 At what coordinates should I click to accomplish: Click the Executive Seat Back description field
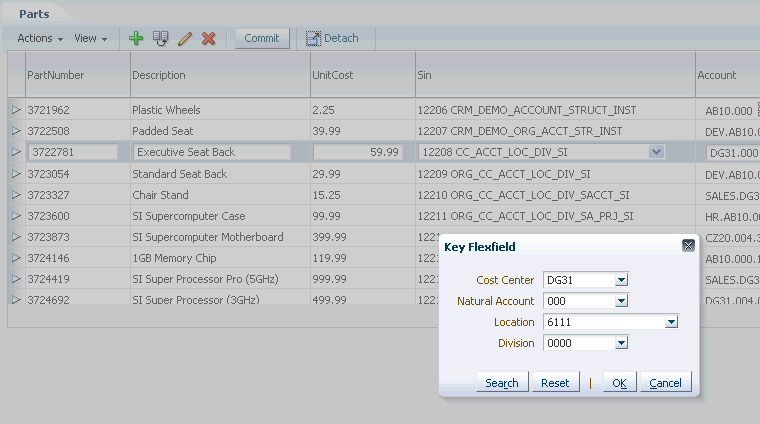(212, 152)
